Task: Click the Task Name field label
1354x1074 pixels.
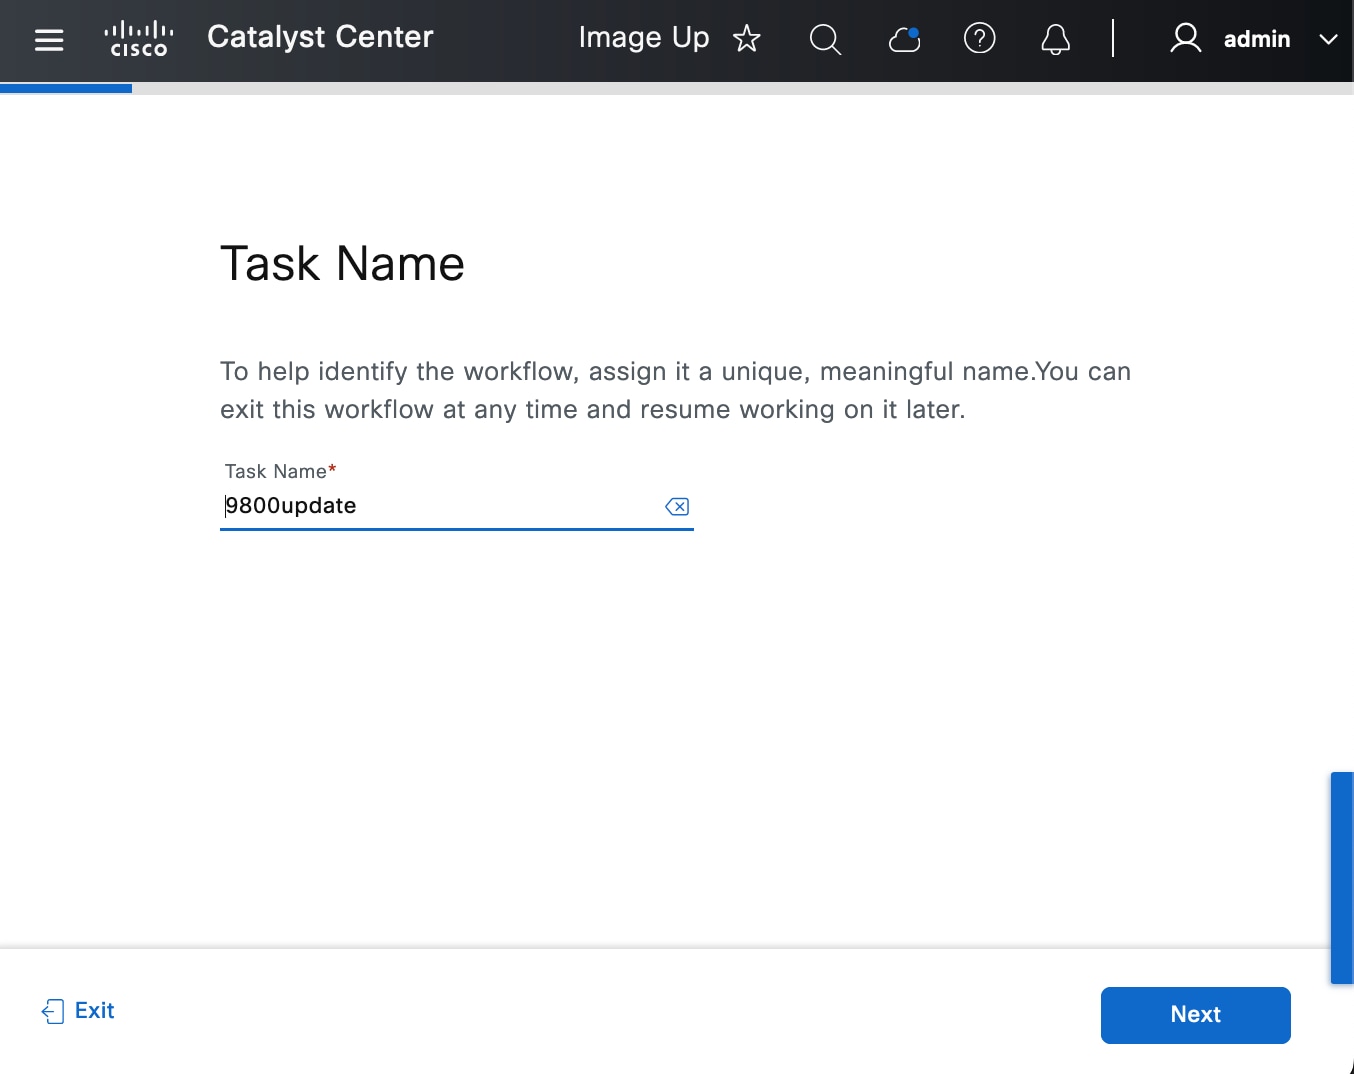Action: pyautogui.click(x=275, y=471)
